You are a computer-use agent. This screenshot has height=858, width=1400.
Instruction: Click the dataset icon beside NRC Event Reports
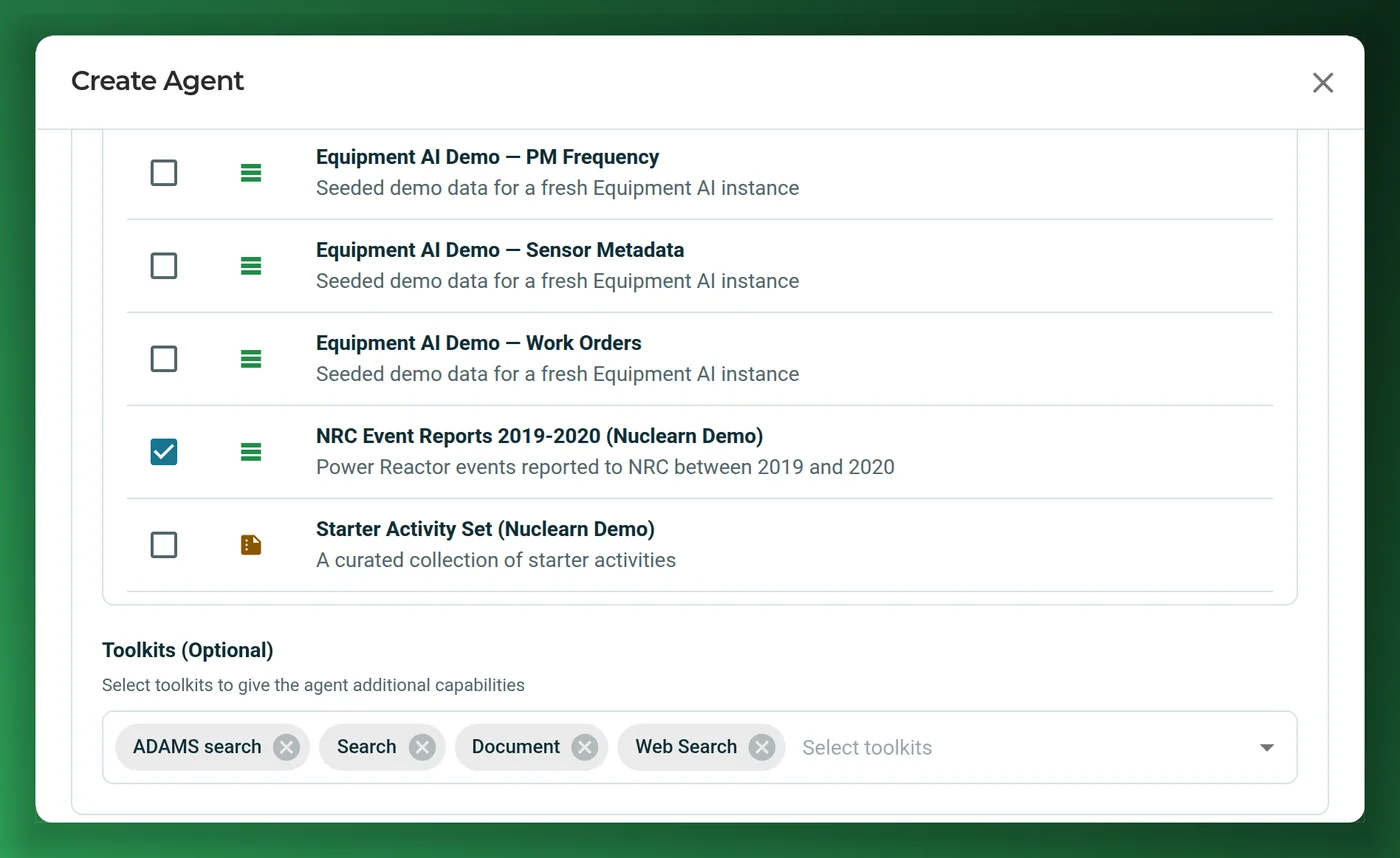tap(251, 452)
